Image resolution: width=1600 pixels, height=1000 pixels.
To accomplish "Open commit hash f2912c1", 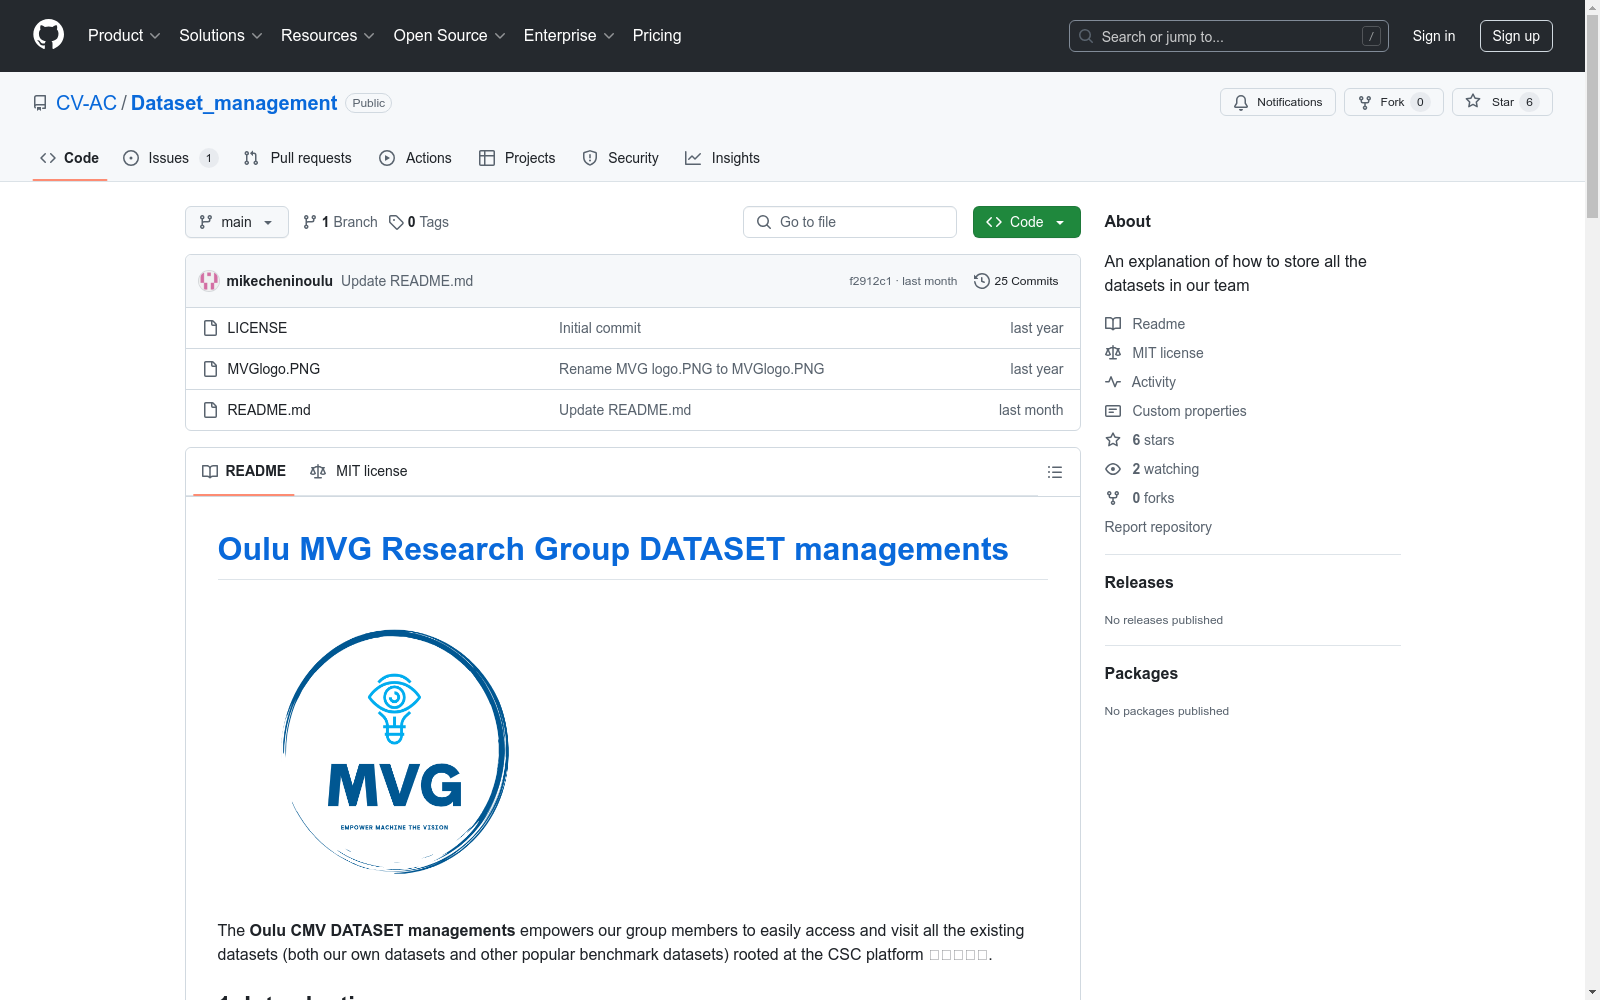I will coord(870,281).
